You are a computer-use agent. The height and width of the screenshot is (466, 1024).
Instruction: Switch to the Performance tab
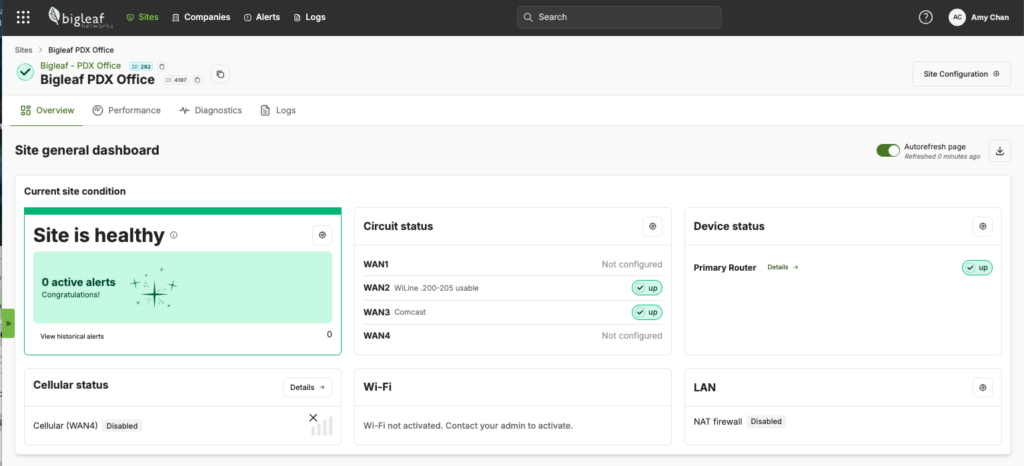[x=126, y=110]
